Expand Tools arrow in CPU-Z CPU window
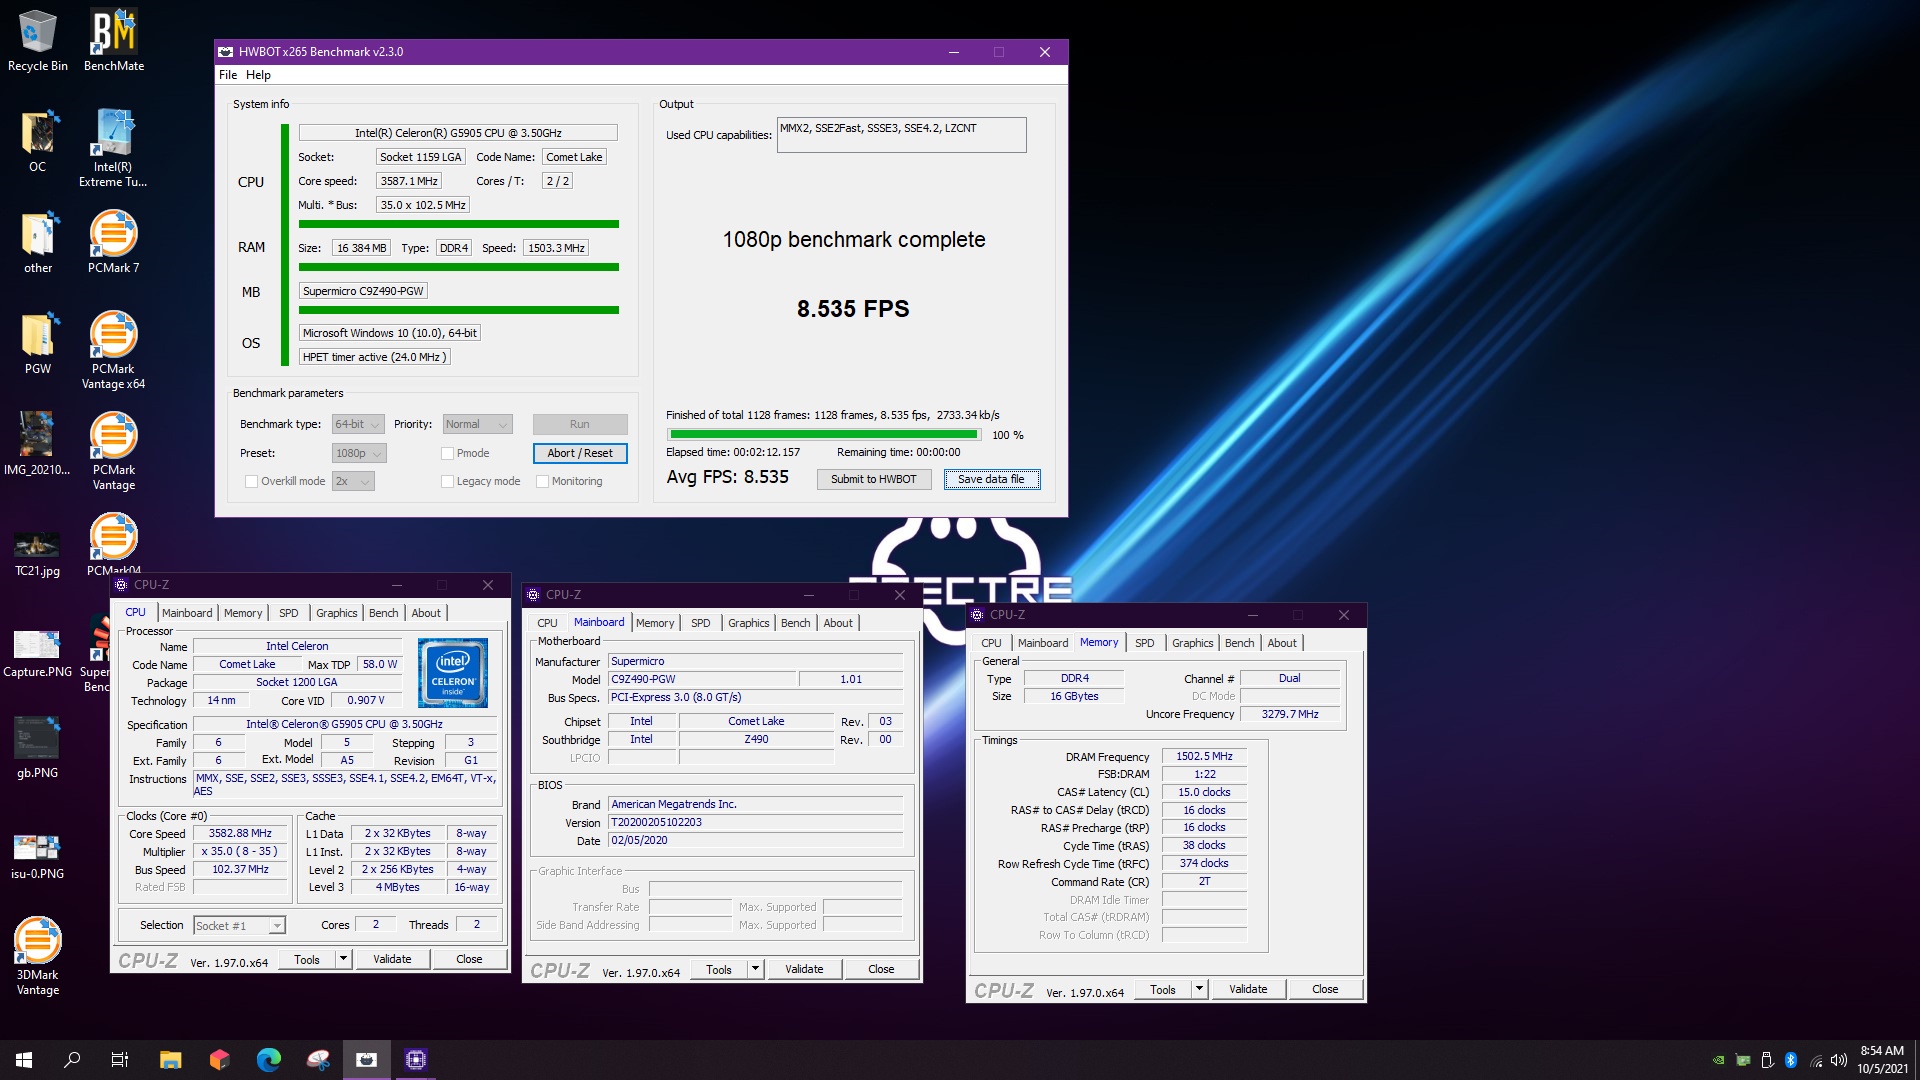The height and width of the screenshot is (1080, 1920). click(343, 959)
